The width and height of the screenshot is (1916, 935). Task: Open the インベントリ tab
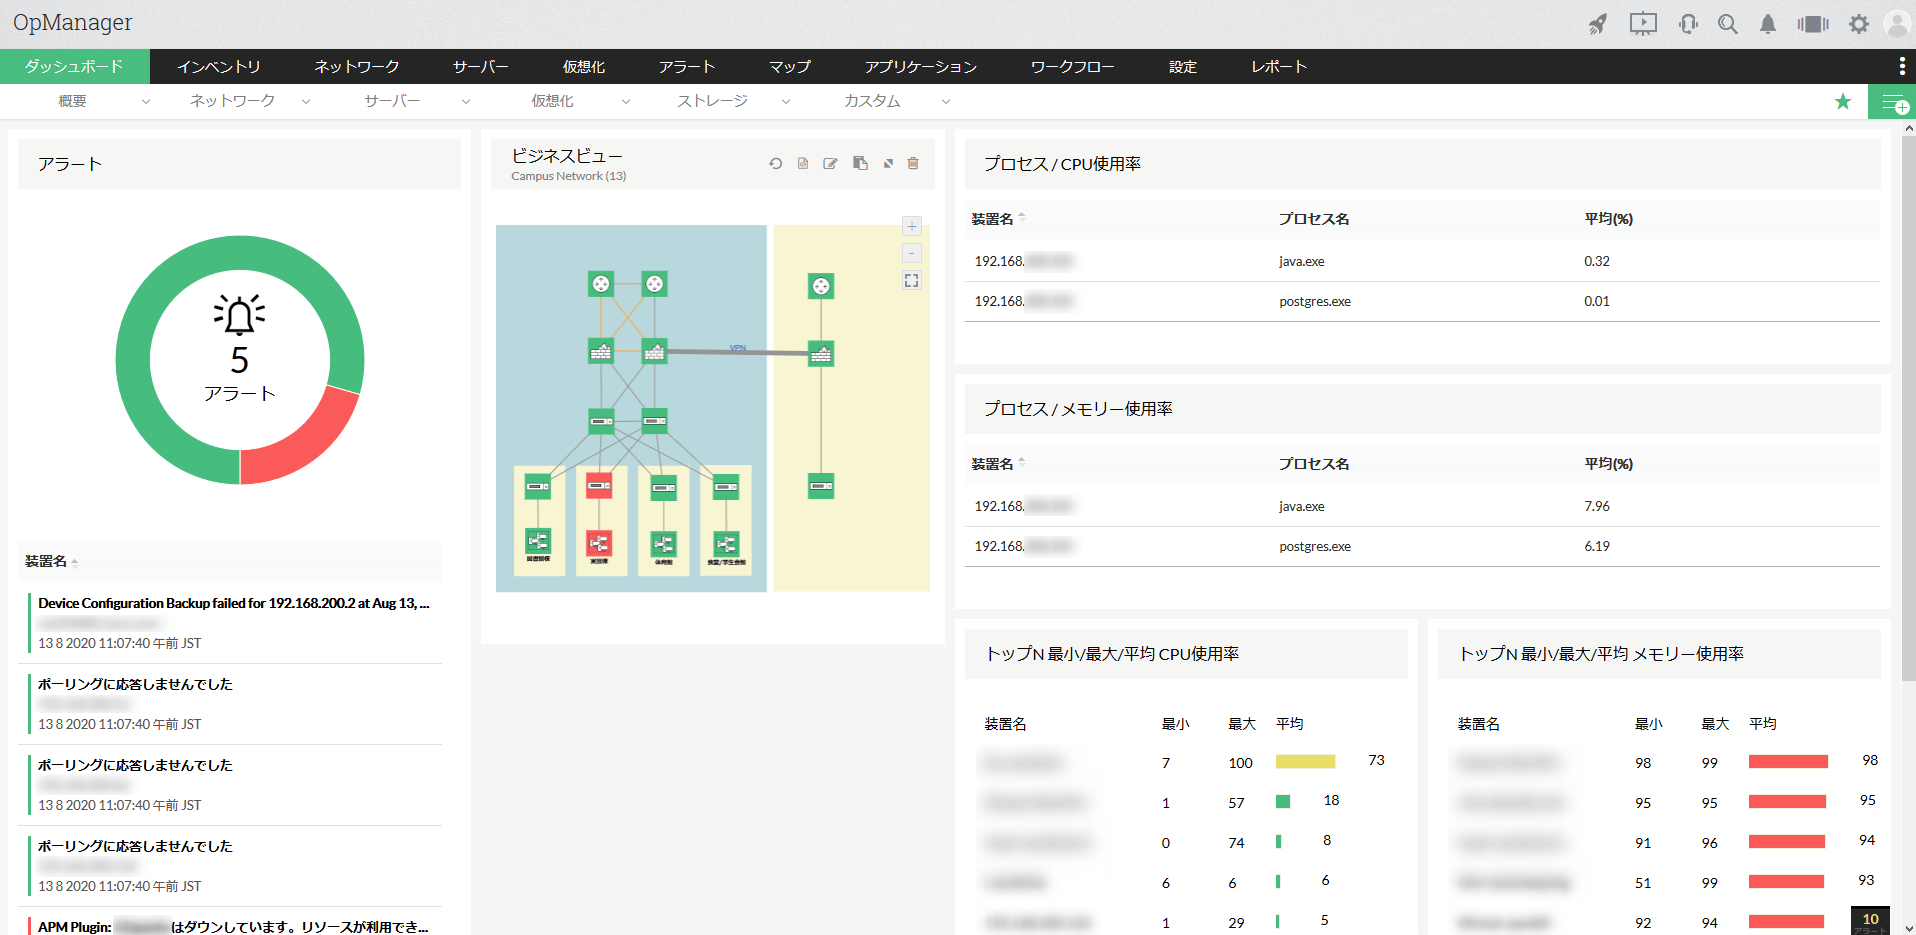(219, 66)
